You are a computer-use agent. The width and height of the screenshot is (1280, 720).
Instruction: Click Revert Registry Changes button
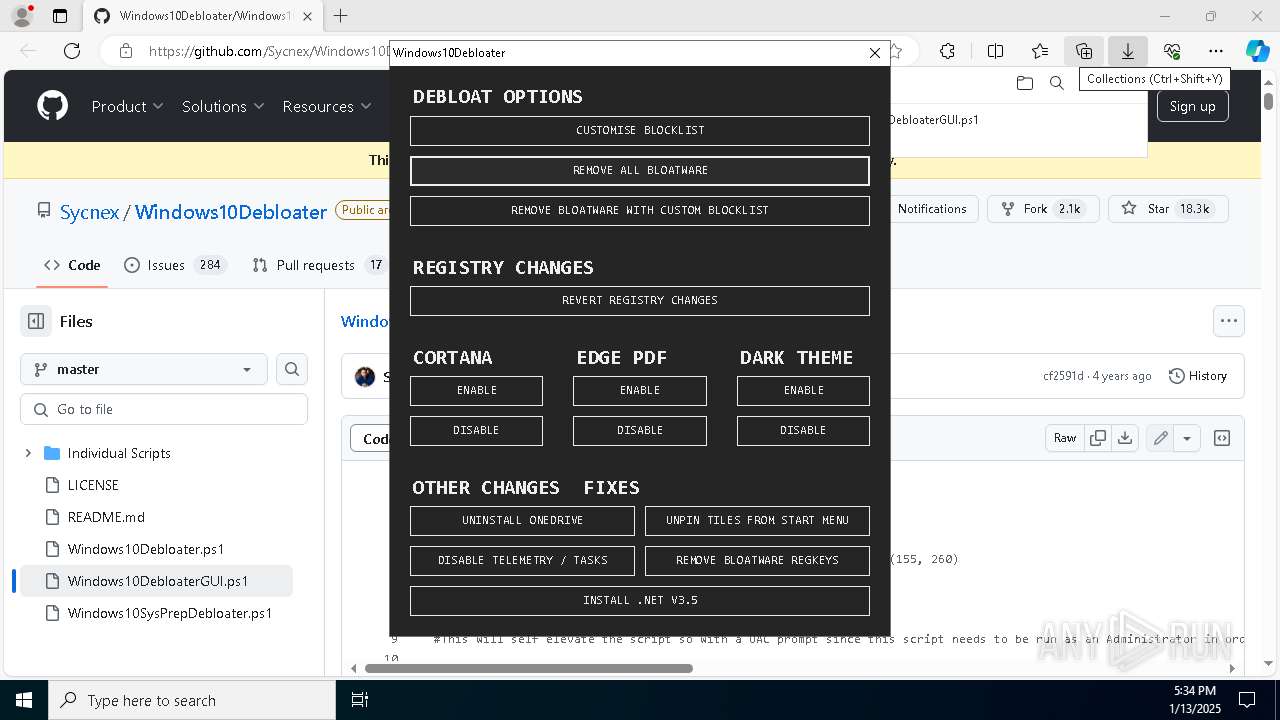[640, 301]
